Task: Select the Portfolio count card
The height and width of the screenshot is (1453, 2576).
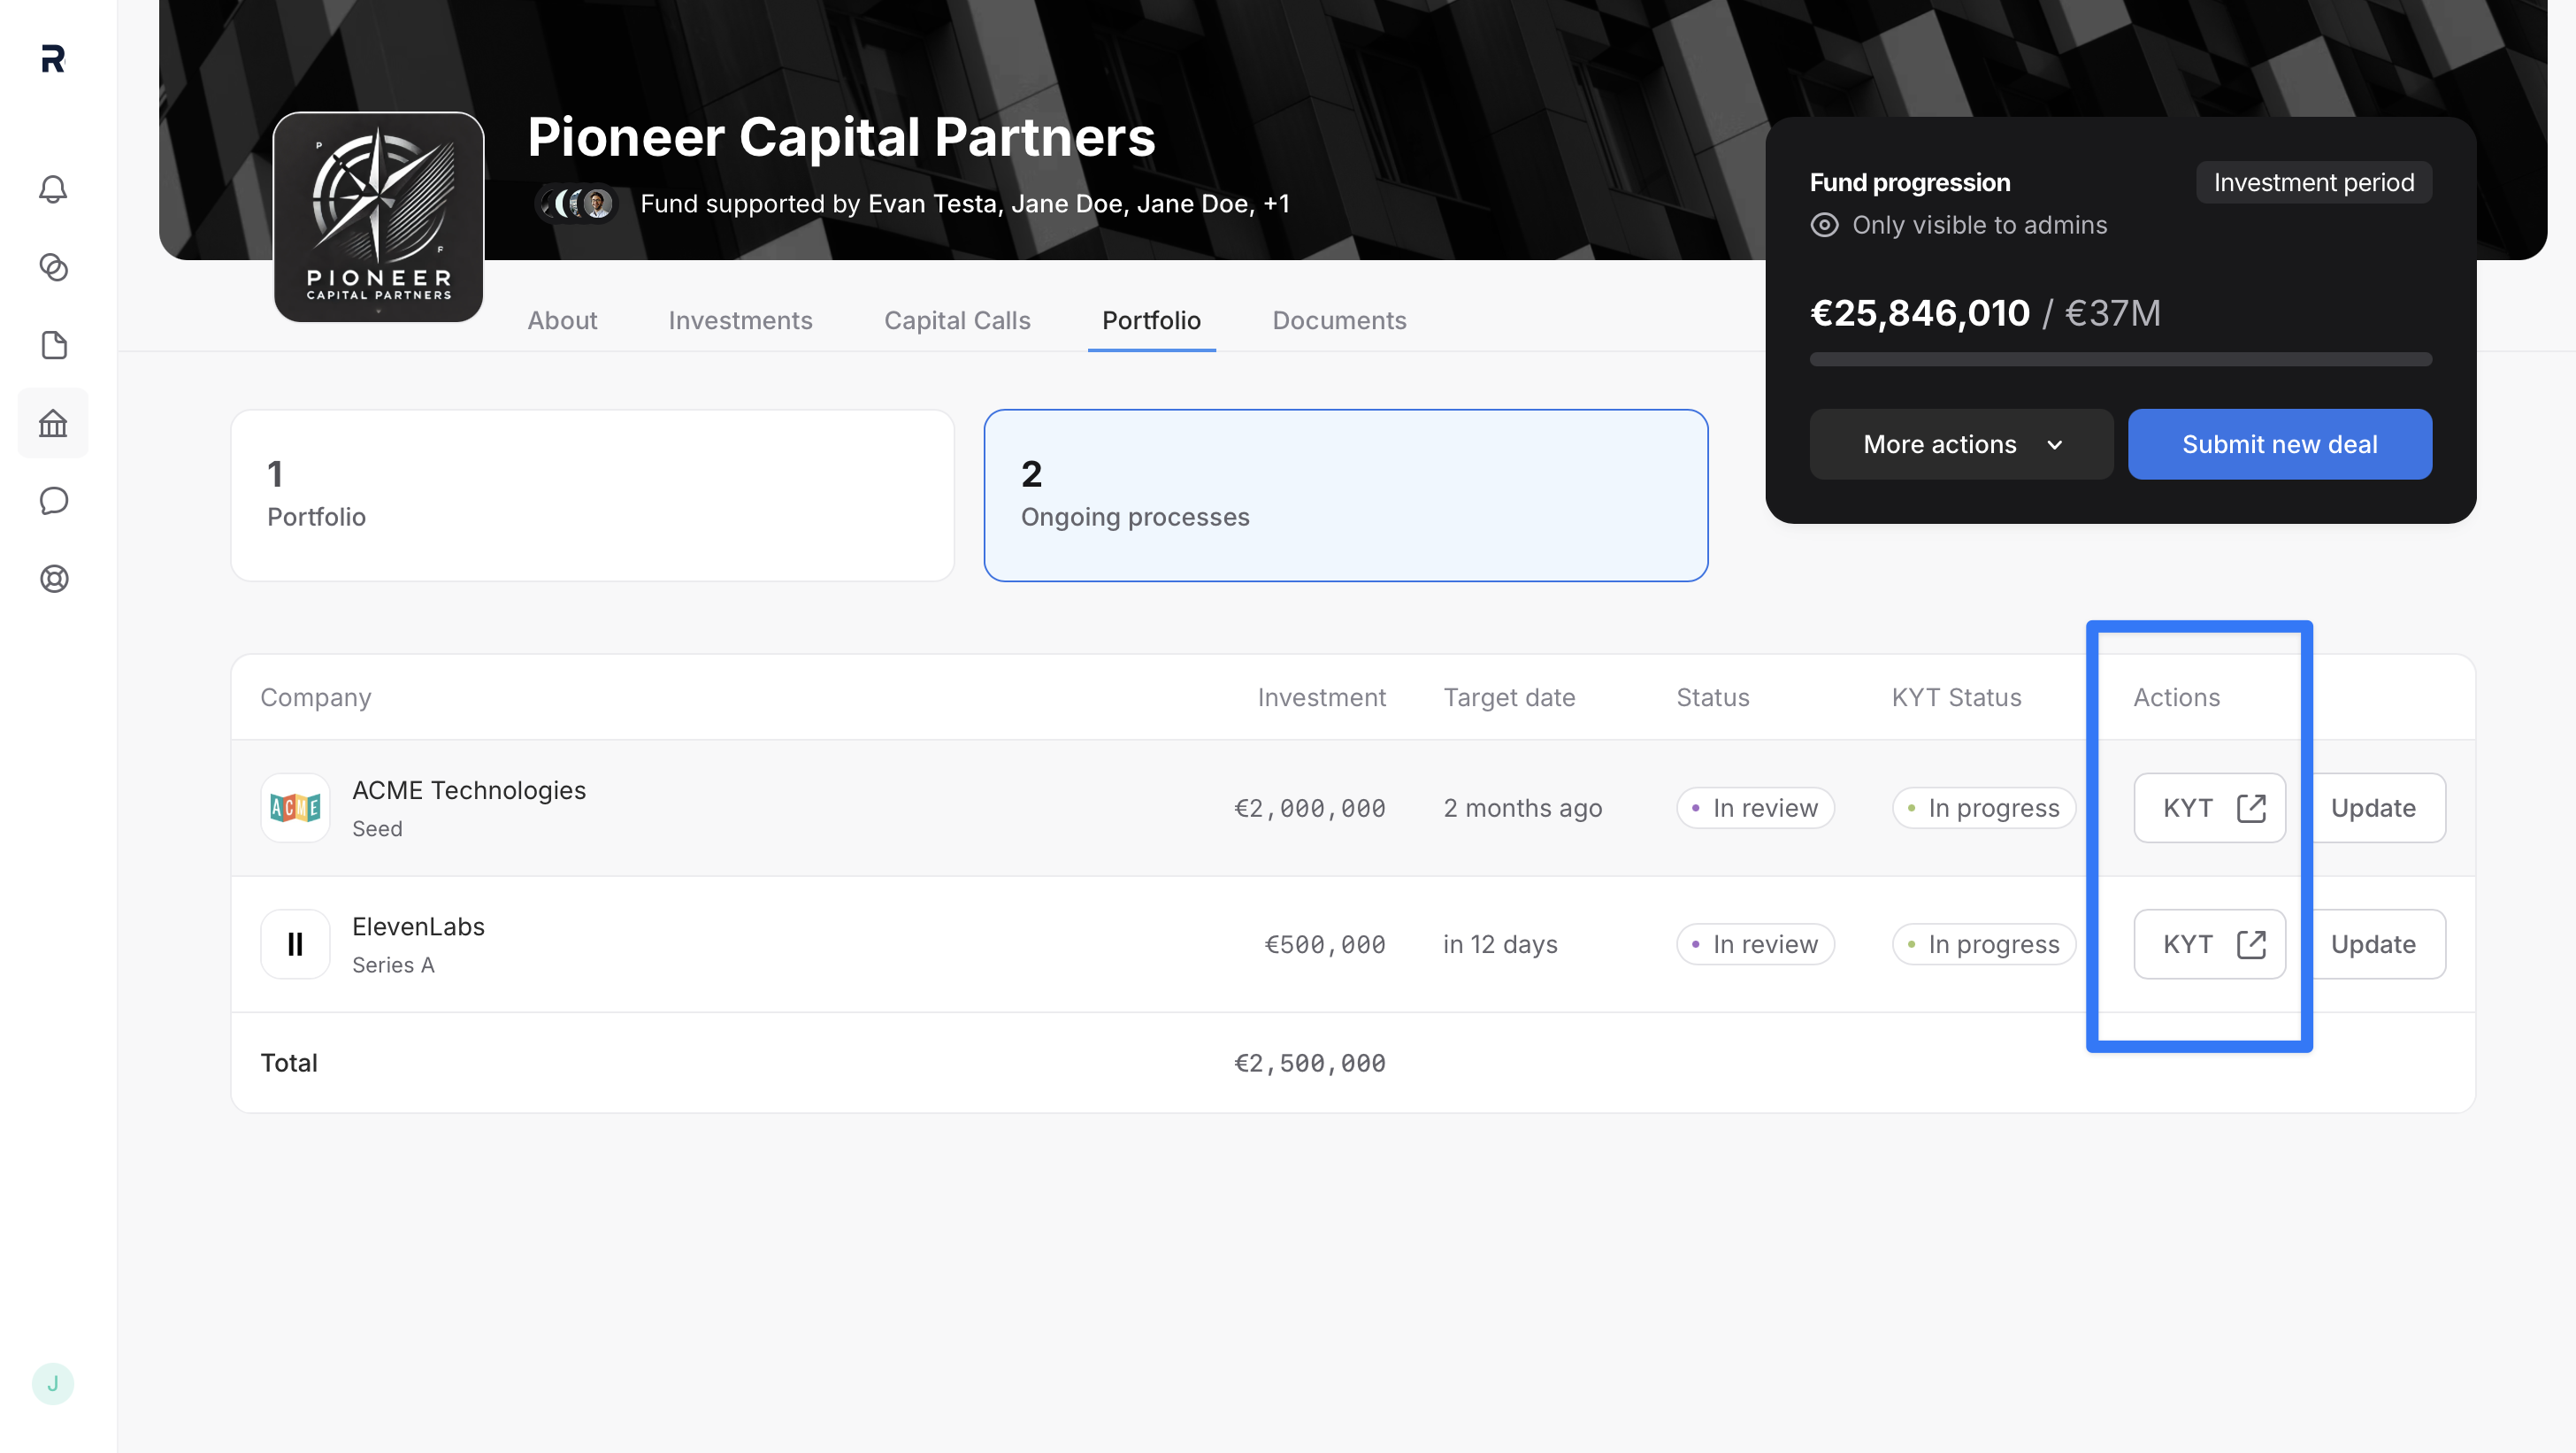Action: click(593, 495)
